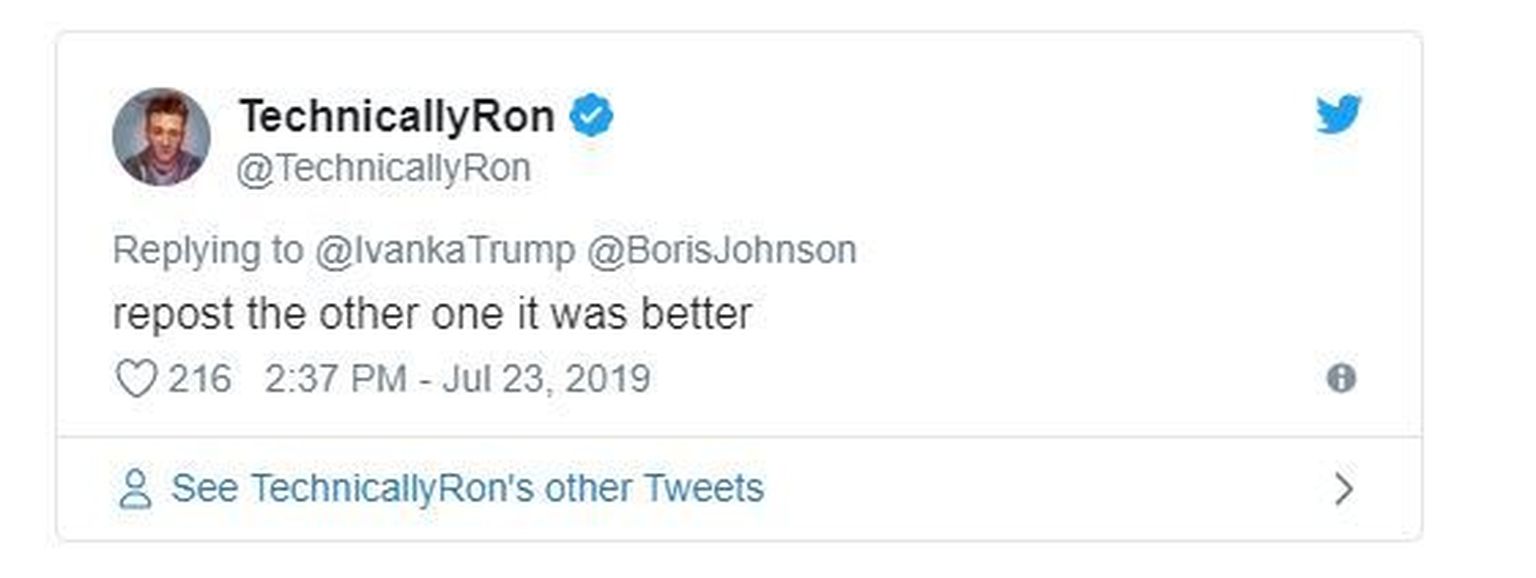The image size is (1536, 578).
Task: Click the Twitter bird logo
Action: click(x=1338, y=114)
